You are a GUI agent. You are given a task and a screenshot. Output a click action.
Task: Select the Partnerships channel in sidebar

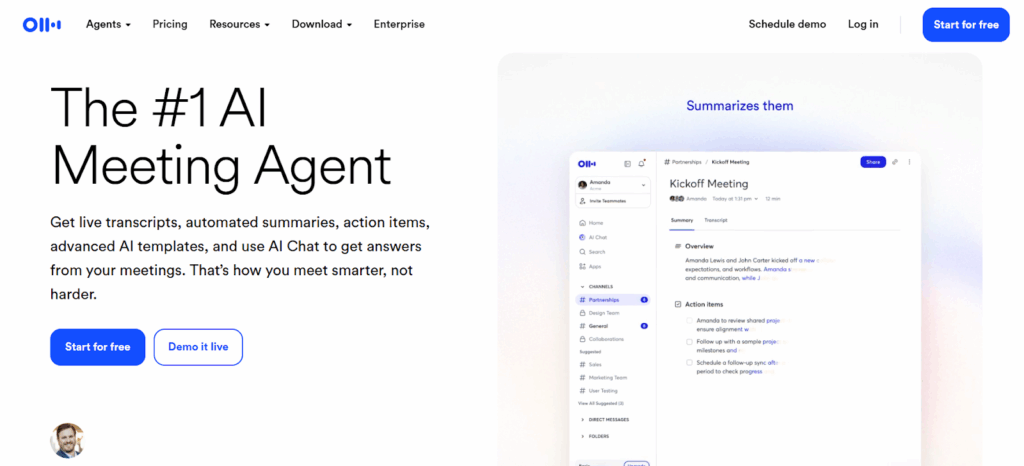point(603,300)
